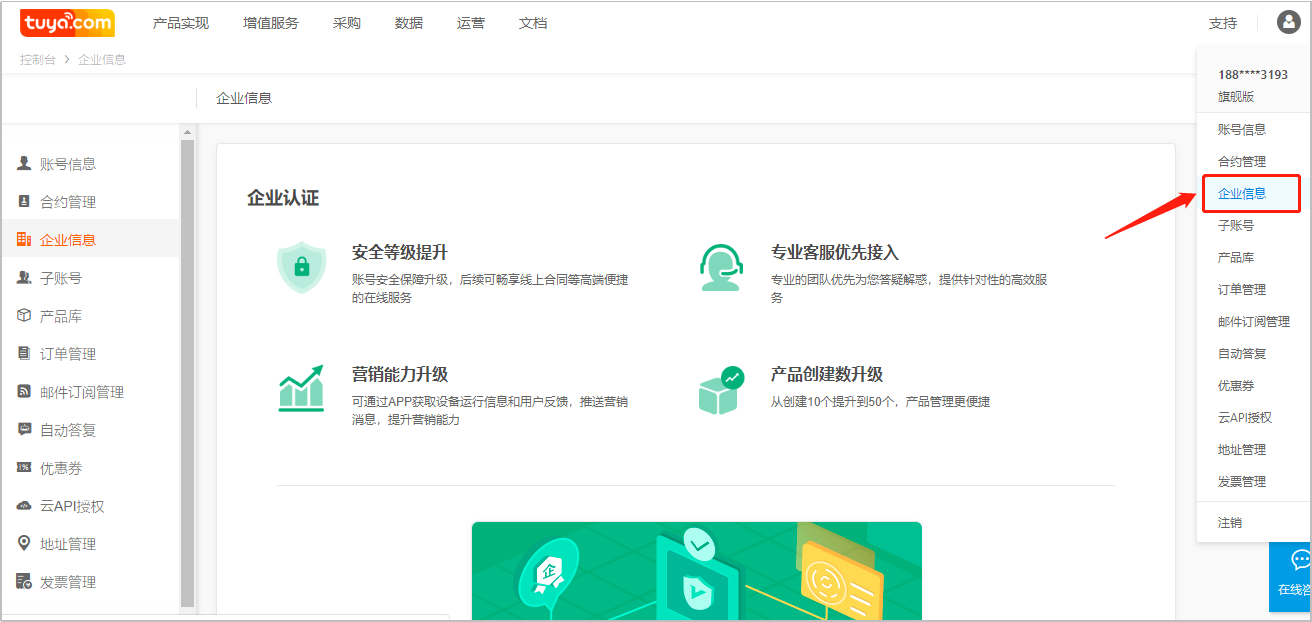
Task: Click the 控制台 breadcrumb link
Action: click(x=38, y=59)
